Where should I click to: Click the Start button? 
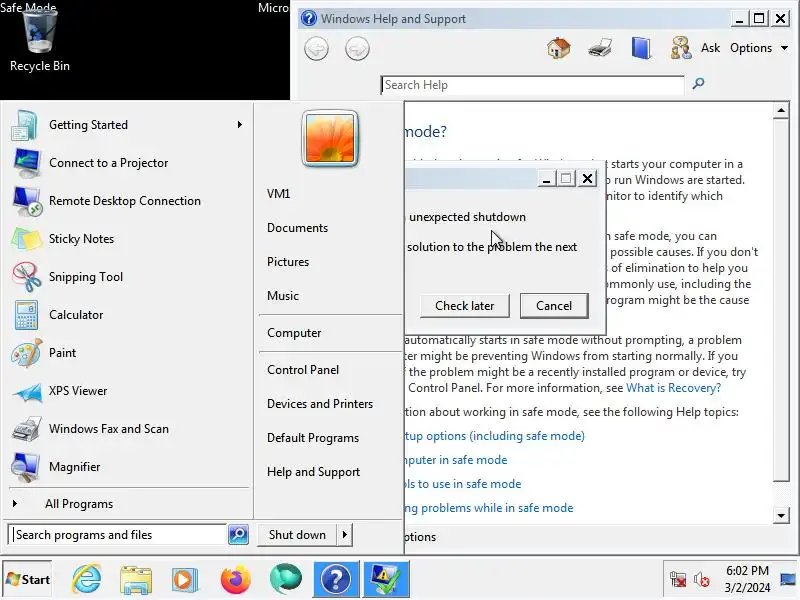tap(28, 580)
